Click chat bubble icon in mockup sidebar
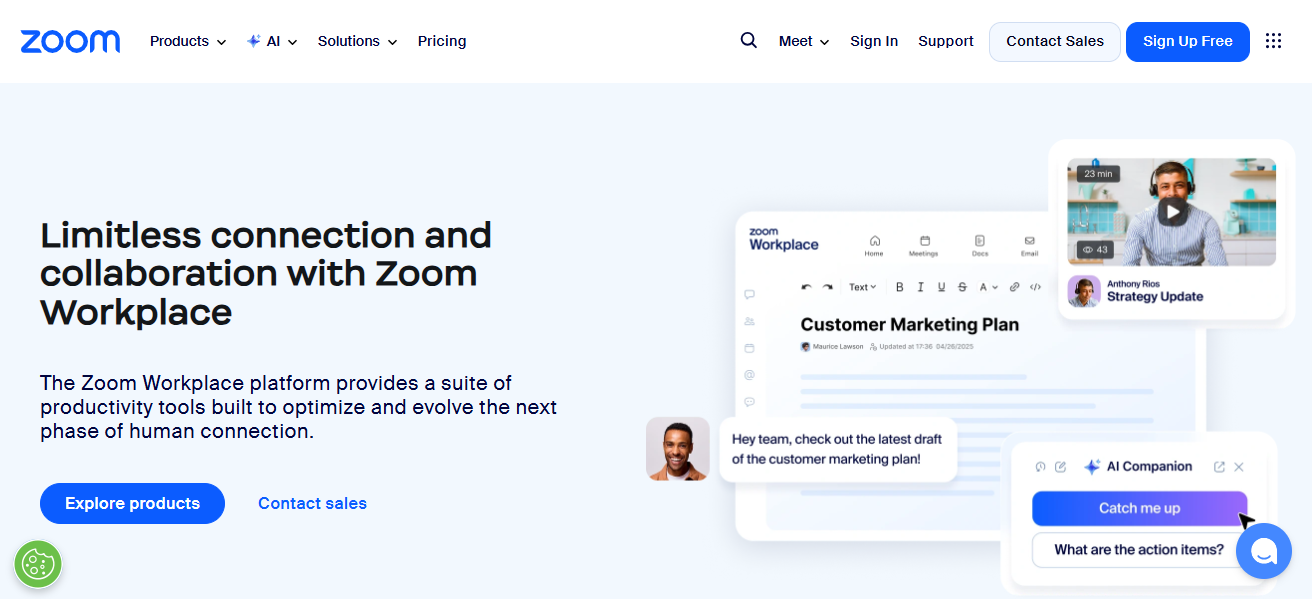Screen dimensions: 1312x599 click(x=749, y=294)
